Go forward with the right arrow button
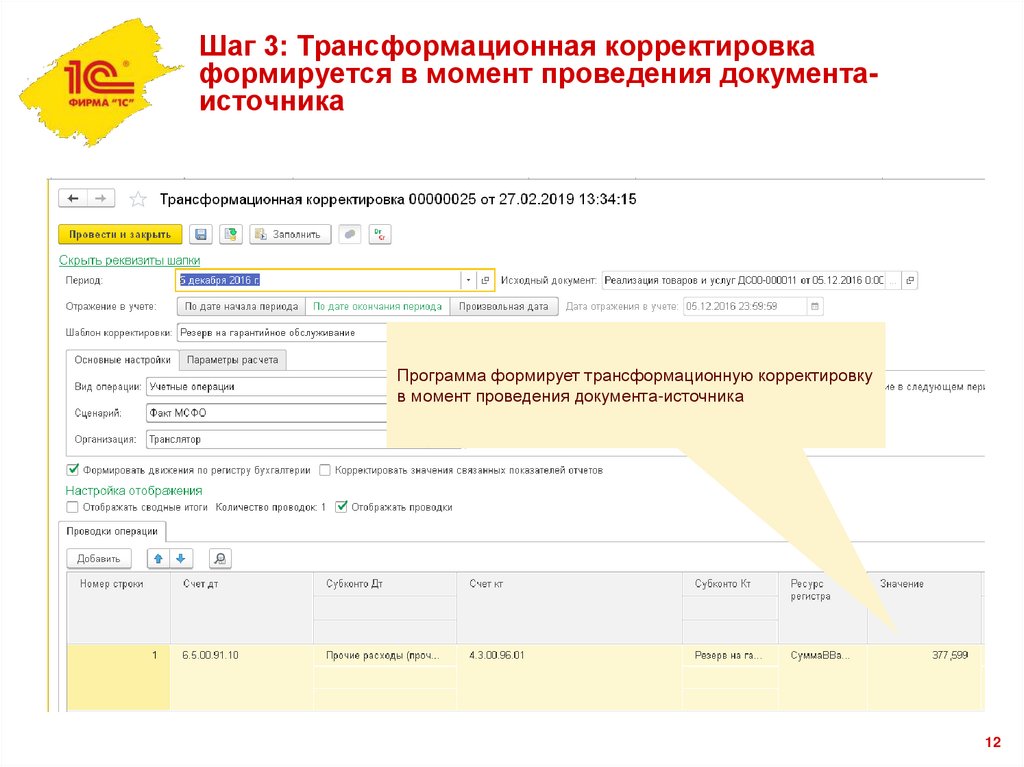This screenshot has width=1024, height=767. point(101,198)
